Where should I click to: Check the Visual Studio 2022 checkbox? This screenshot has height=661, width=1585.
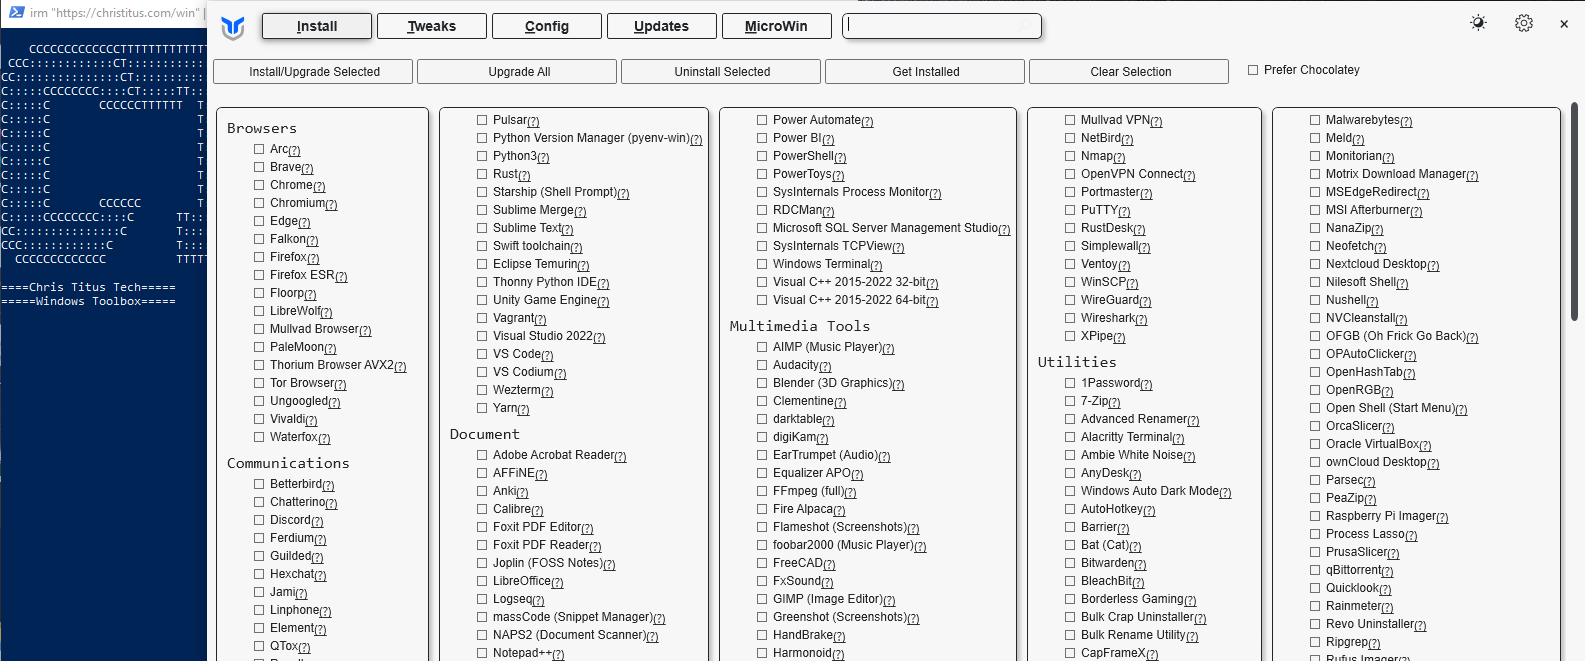(x=482, y=336)
